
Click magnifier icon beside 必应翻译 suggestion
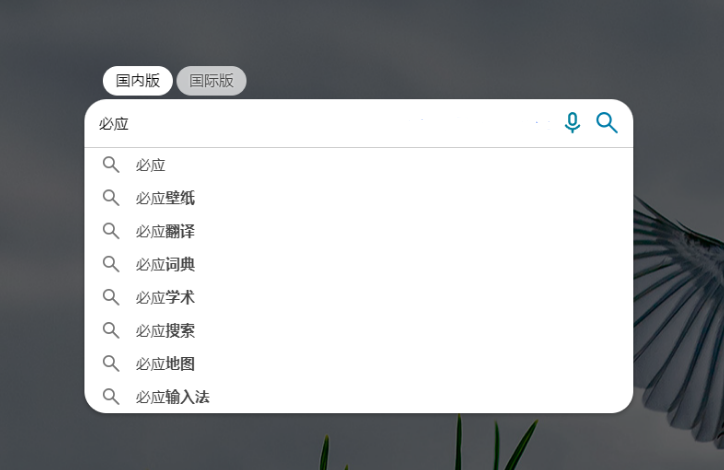coord(111,231)
